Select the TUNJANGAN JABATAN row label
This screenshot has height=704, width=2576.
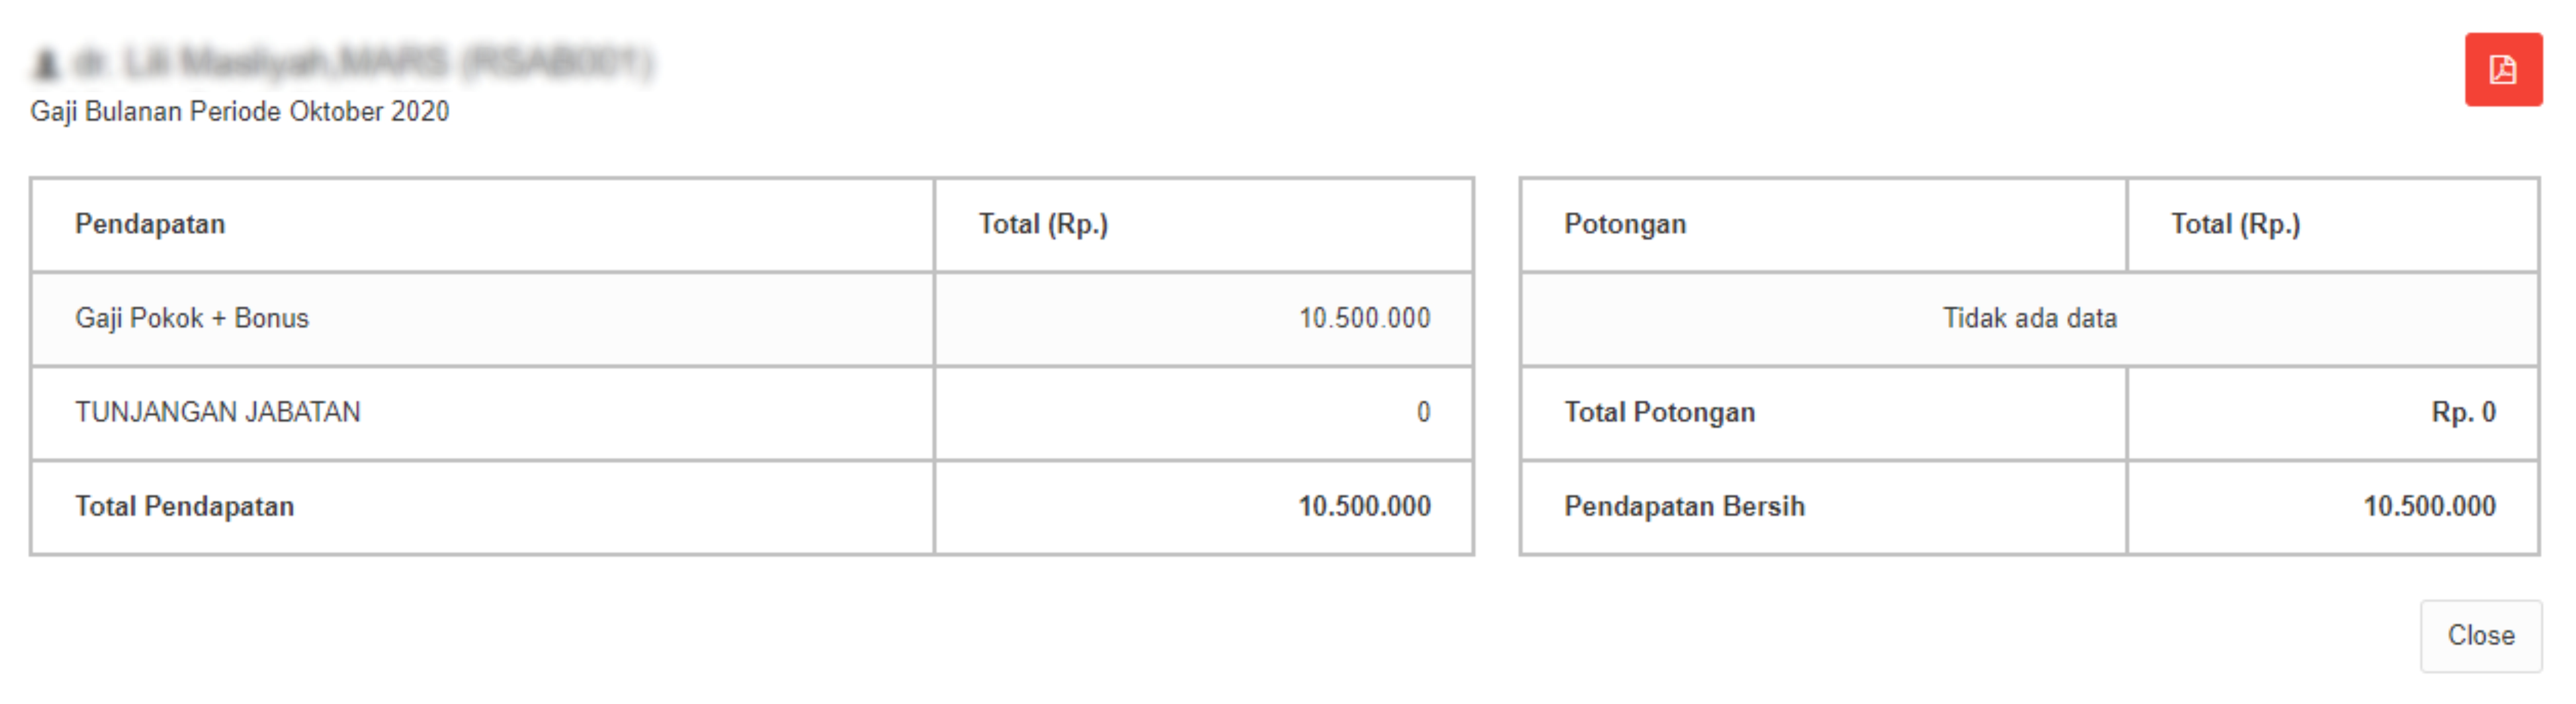coord(218,412)
